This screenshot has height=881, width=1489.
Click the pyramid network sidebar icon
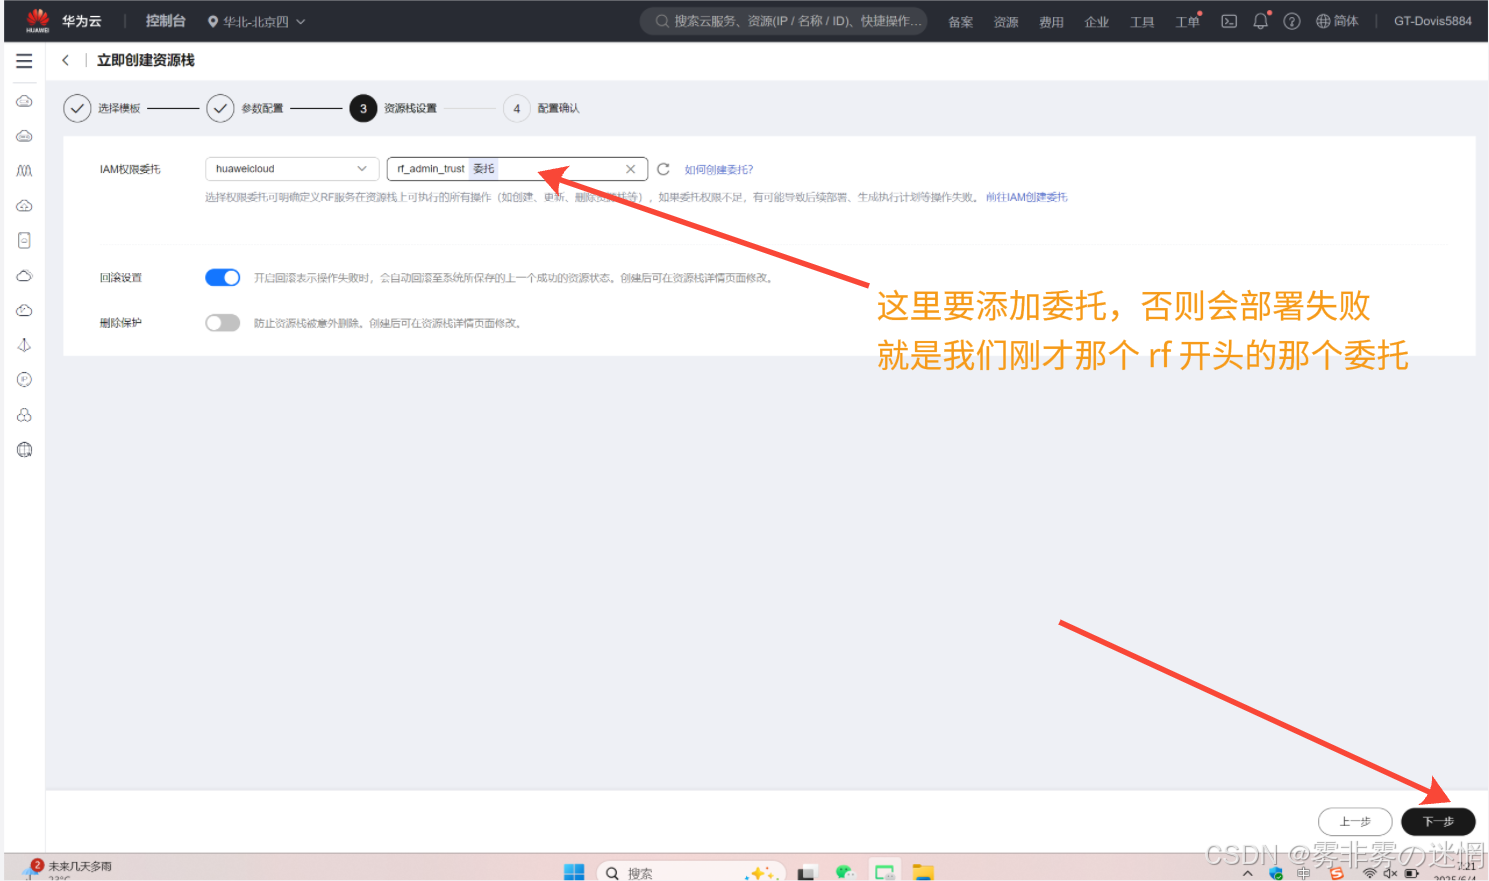click(x=24, y=345)
